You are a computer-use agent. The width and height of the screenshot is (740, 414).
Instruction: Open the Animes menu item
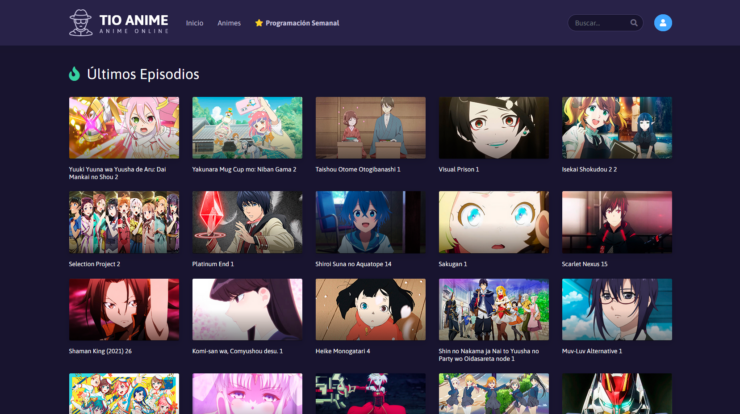pos(229,23)
